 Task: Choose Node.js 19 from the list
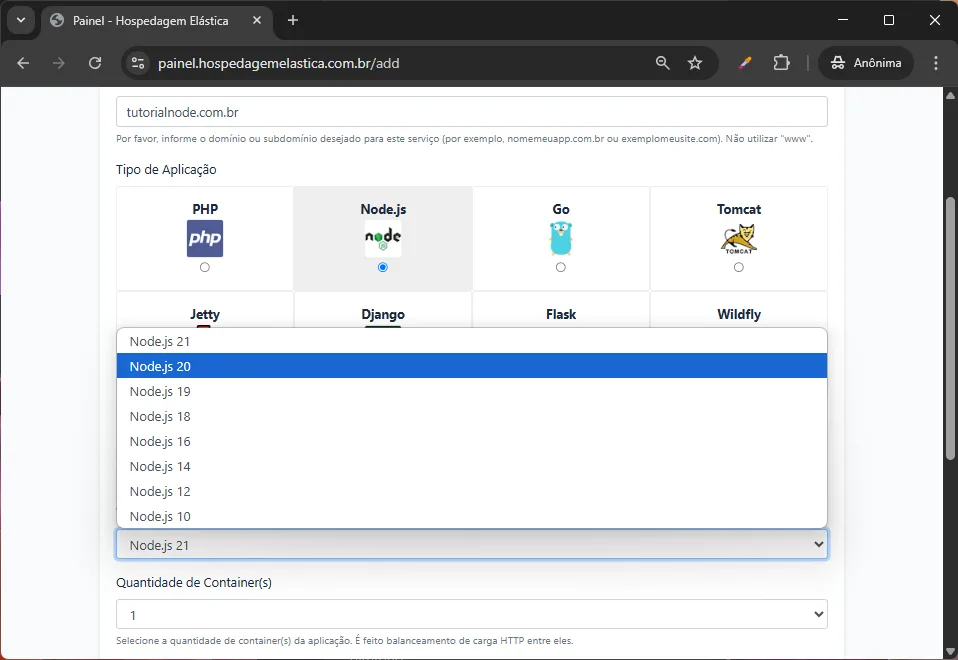click(472, 391)
